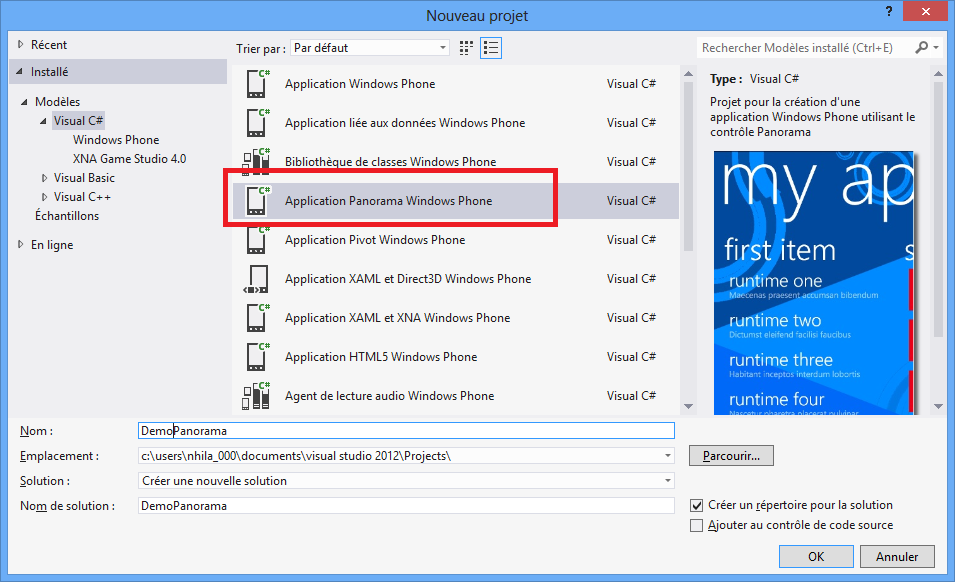Click the Agent de lecture audio icon
955x582 pixels.
tap(256, 396)
